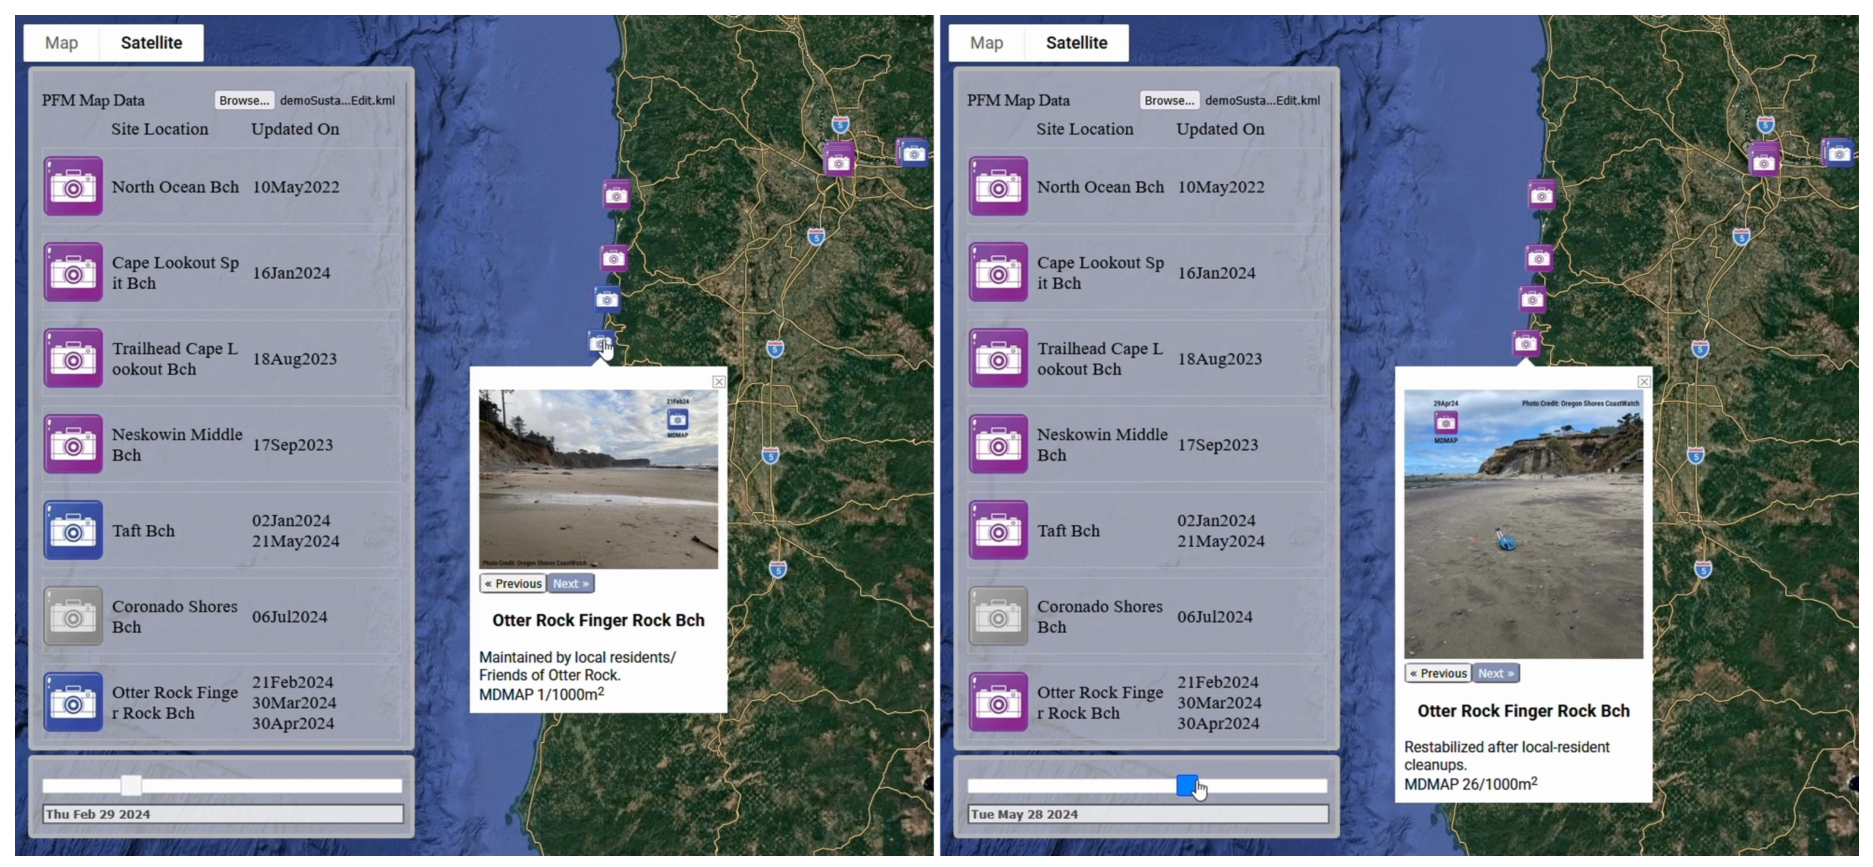Select Neskowin Middle Bch camera icon, right panel
Viewport: 1873px width, 867px height.
pyautogui.click(x=998, y=444)
